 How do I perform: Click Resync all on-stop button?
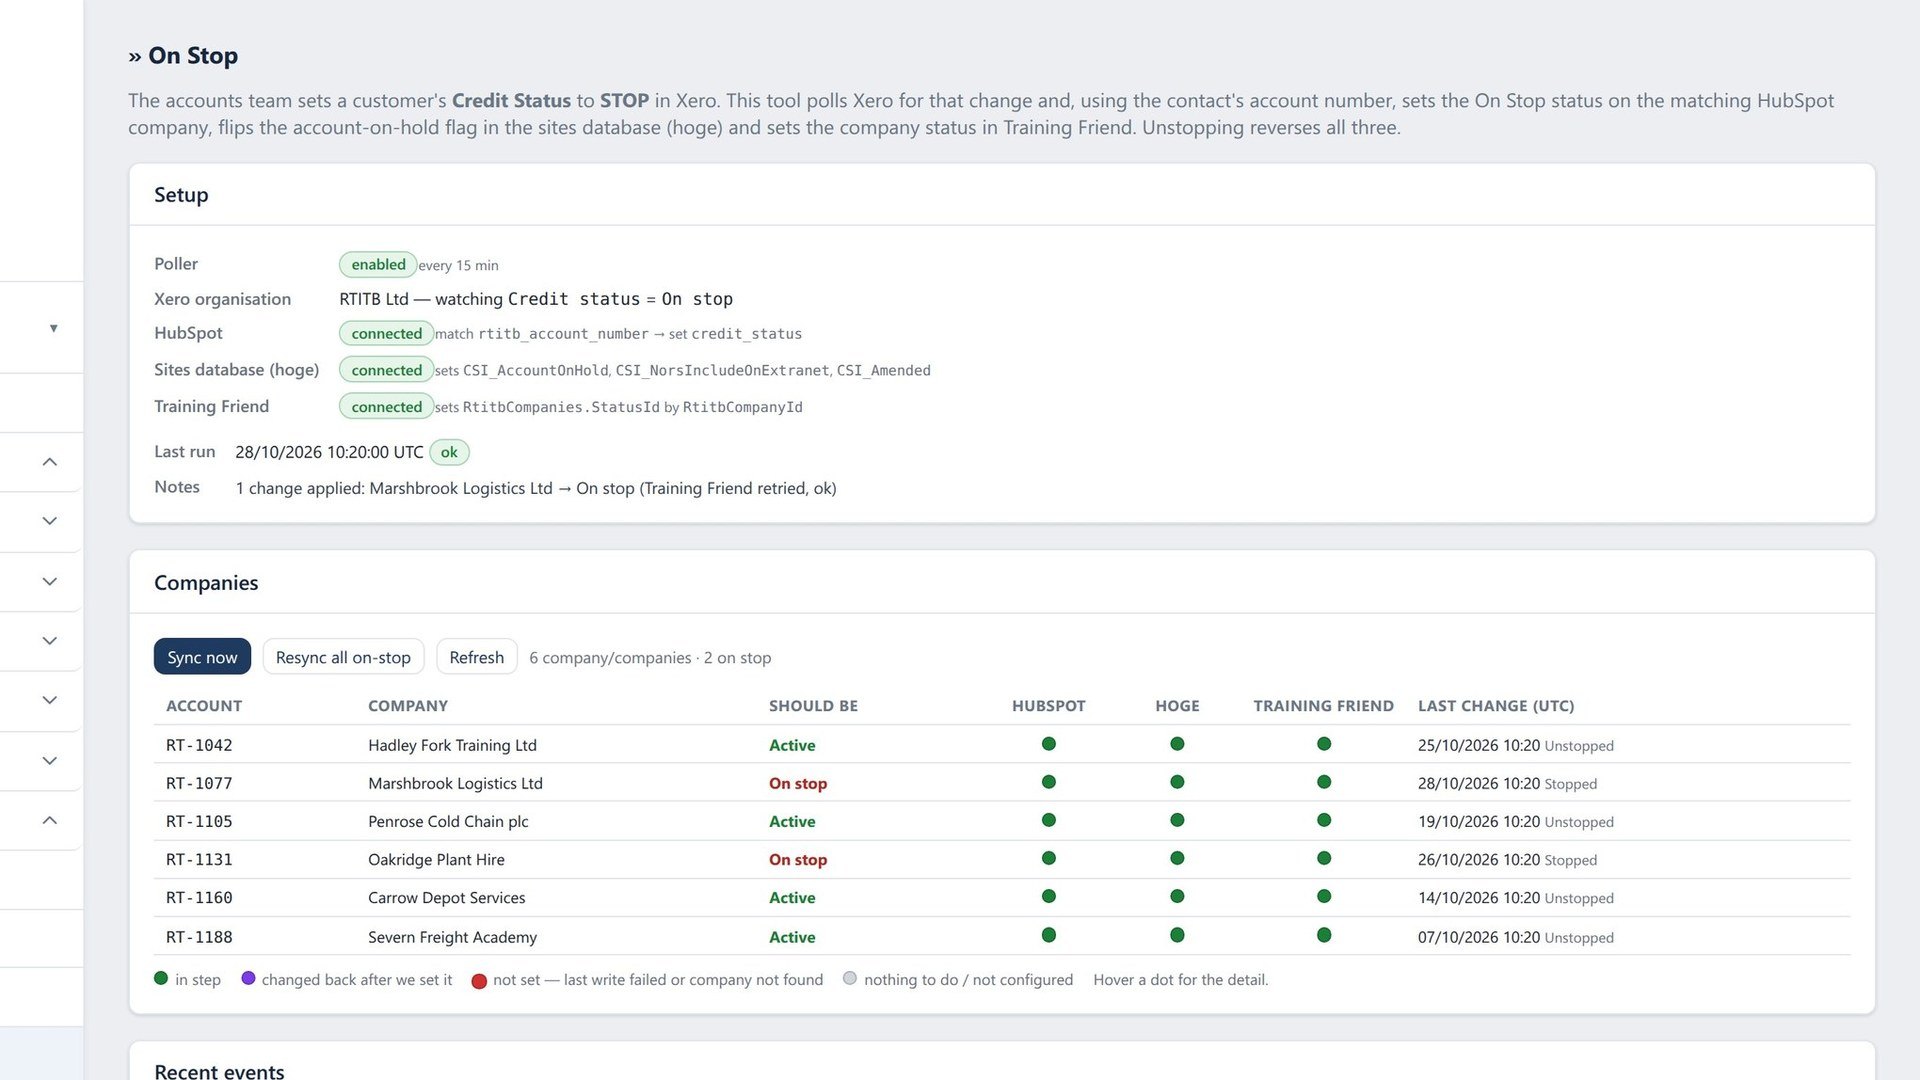343,657
